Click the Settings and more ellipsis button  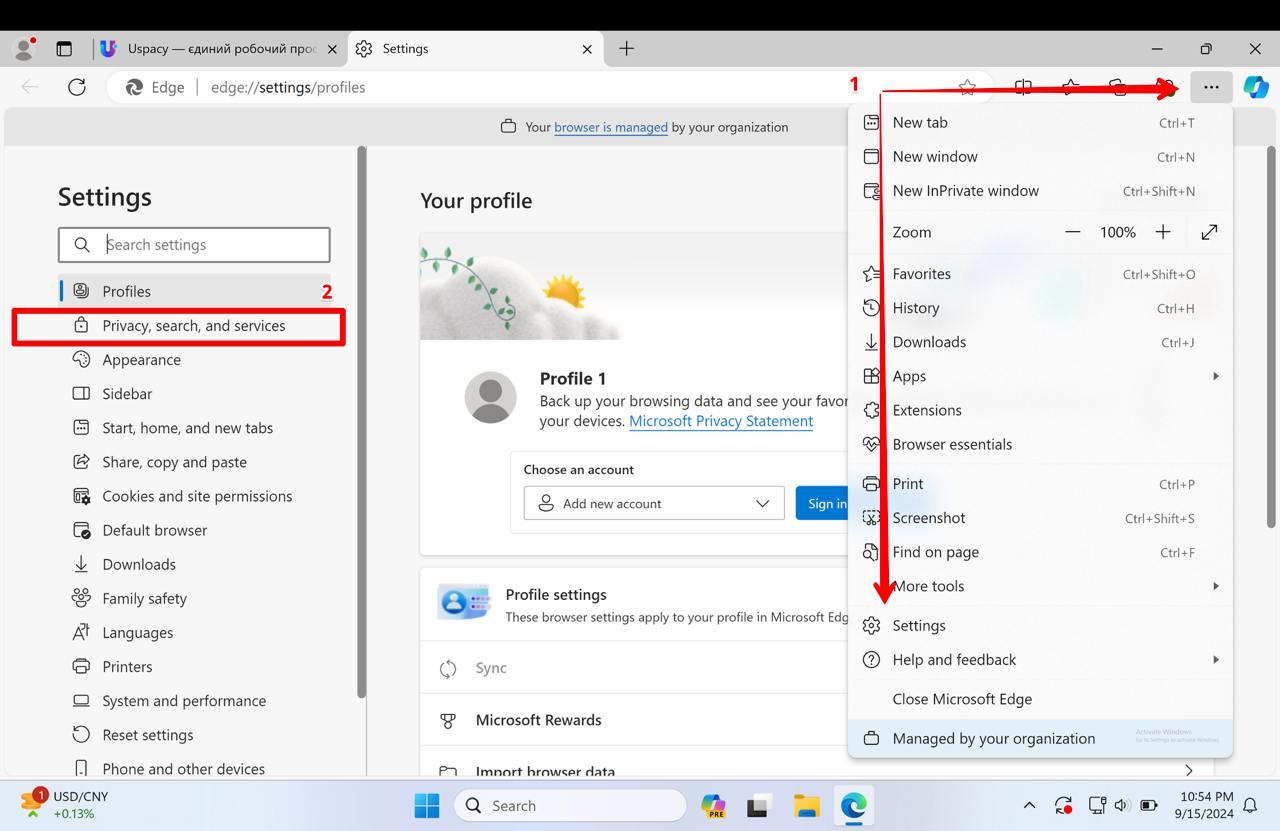click(x=1211, y=87)
